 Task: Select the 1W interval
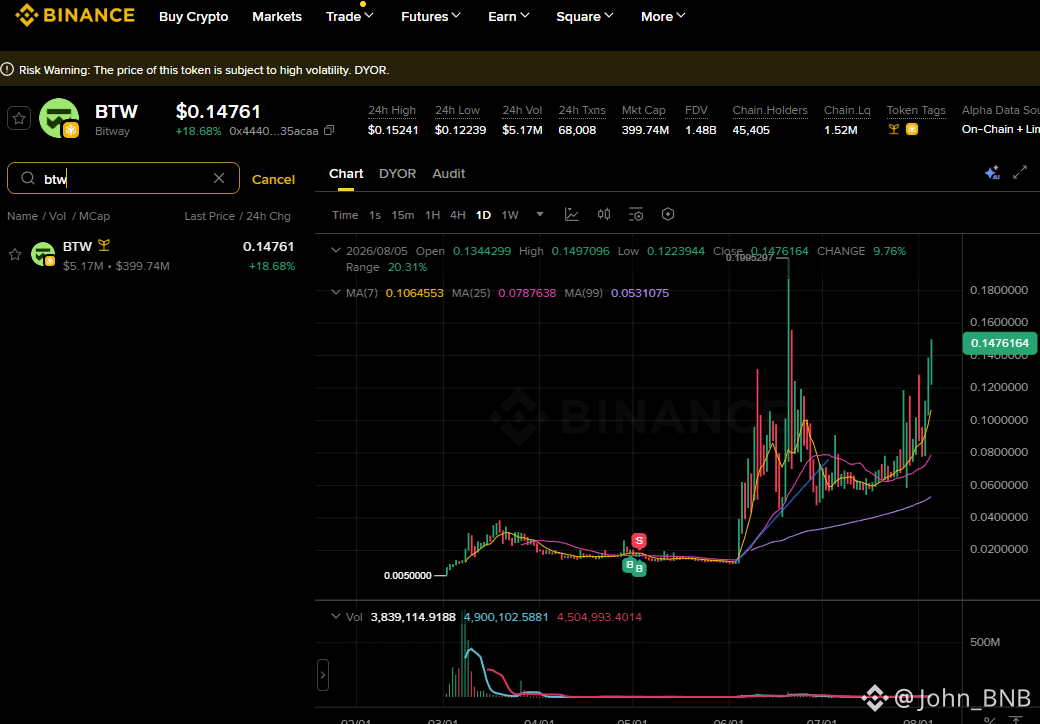coord(510,215)
